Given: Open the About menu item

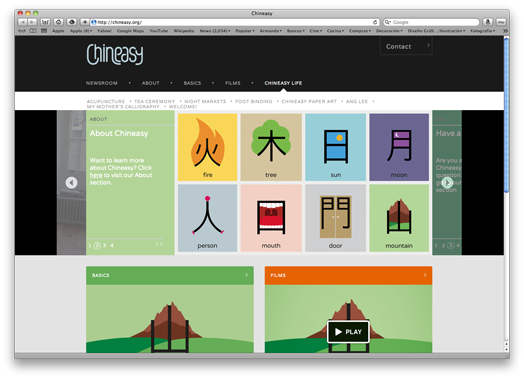Looking at the screenshot, I should (x=150, y=83).
